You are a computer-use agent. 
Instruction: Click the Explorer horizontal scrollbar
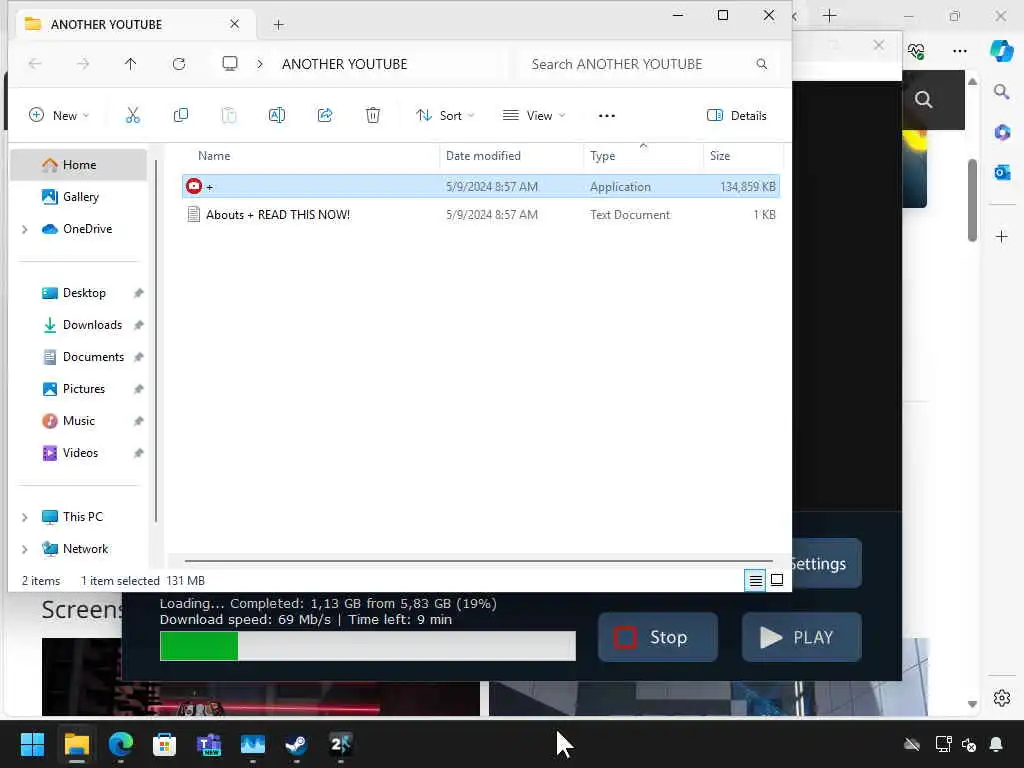[x=479, y=560]
